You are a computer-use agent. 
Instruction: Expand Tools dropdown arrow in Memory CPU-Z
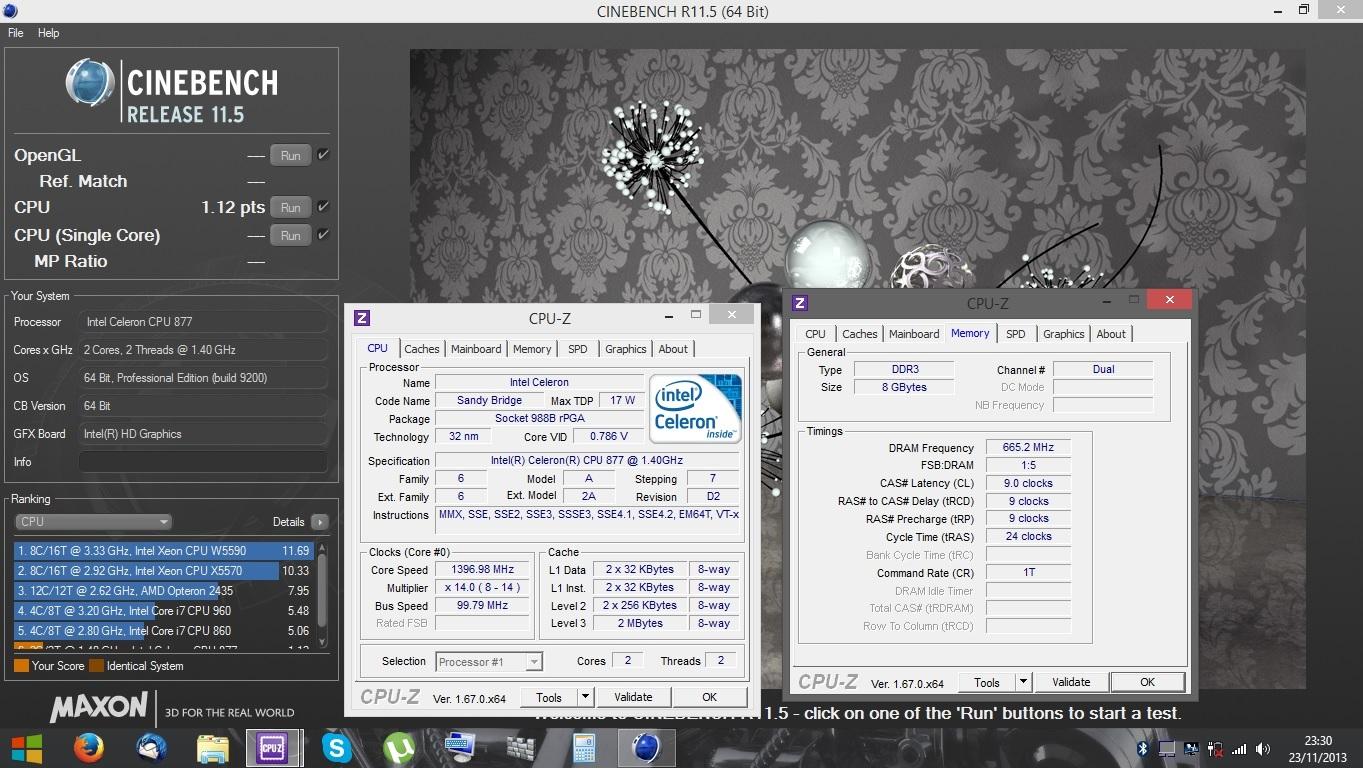click(1023, 682)
